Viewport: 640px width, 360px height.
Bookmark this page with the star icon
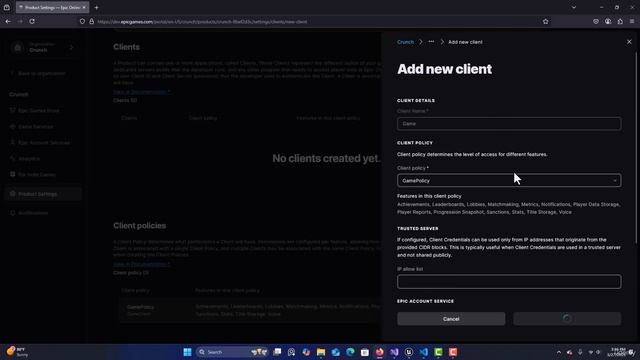(x=545, y=22)
